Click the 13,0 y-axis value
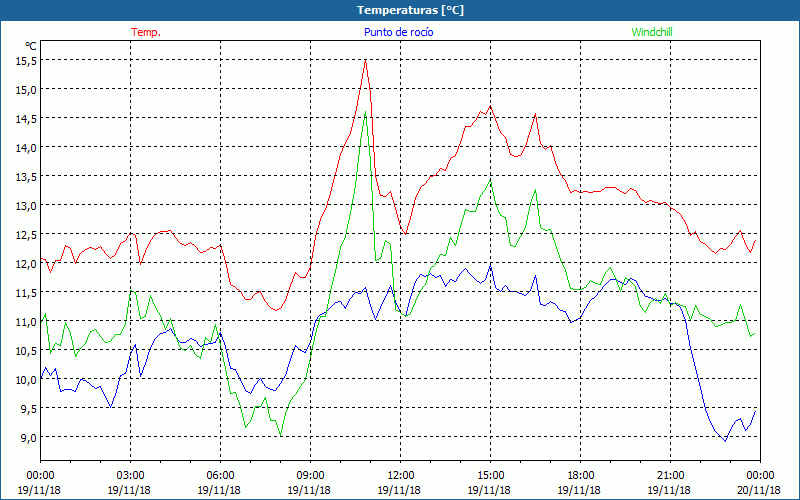The width and height of the screenshot is (800, 500). pos(27,206)
